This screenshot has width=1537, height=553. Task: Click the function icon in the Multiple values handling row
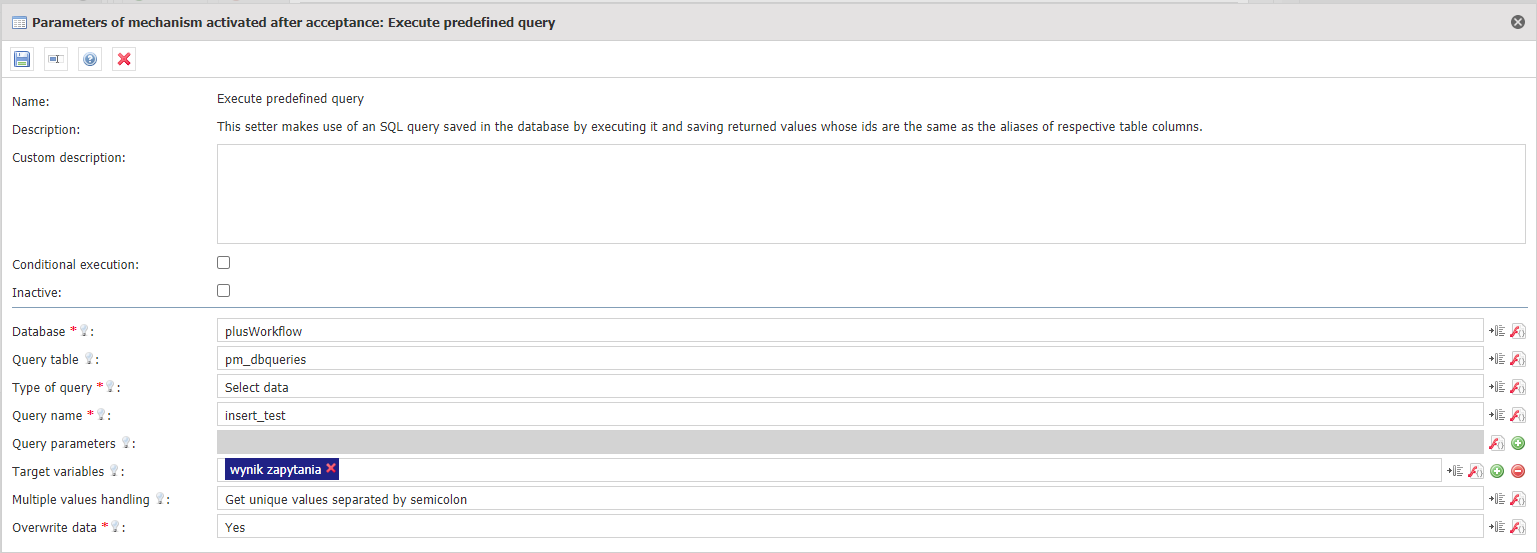click(1517, 499)
